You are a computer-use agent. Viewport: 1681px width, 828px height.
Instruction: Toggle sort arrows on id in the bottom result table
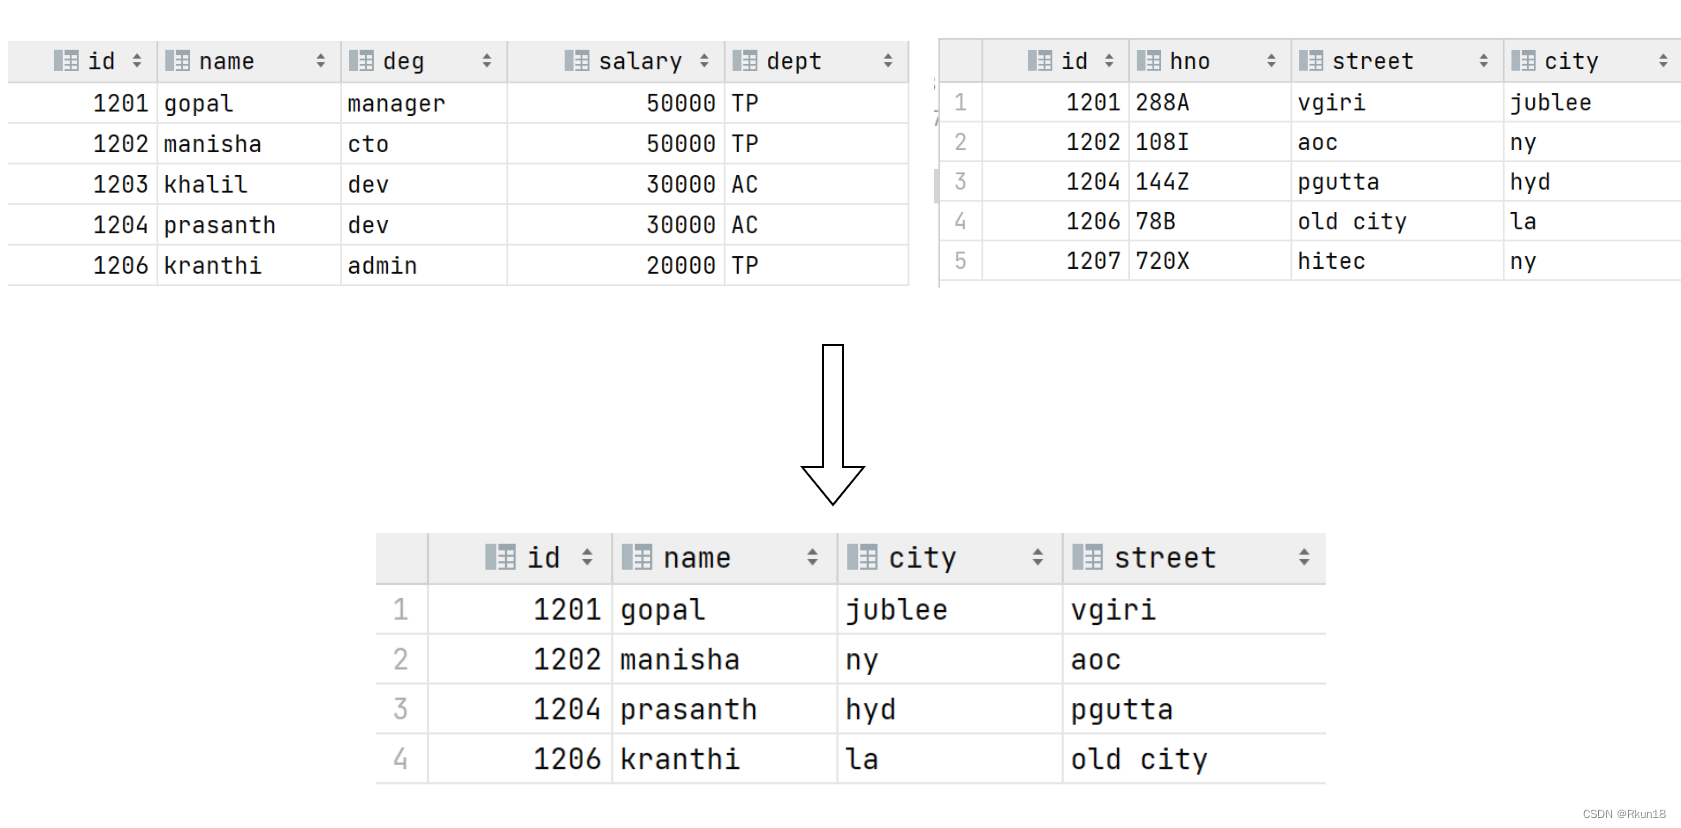click(x=587, y=557)
